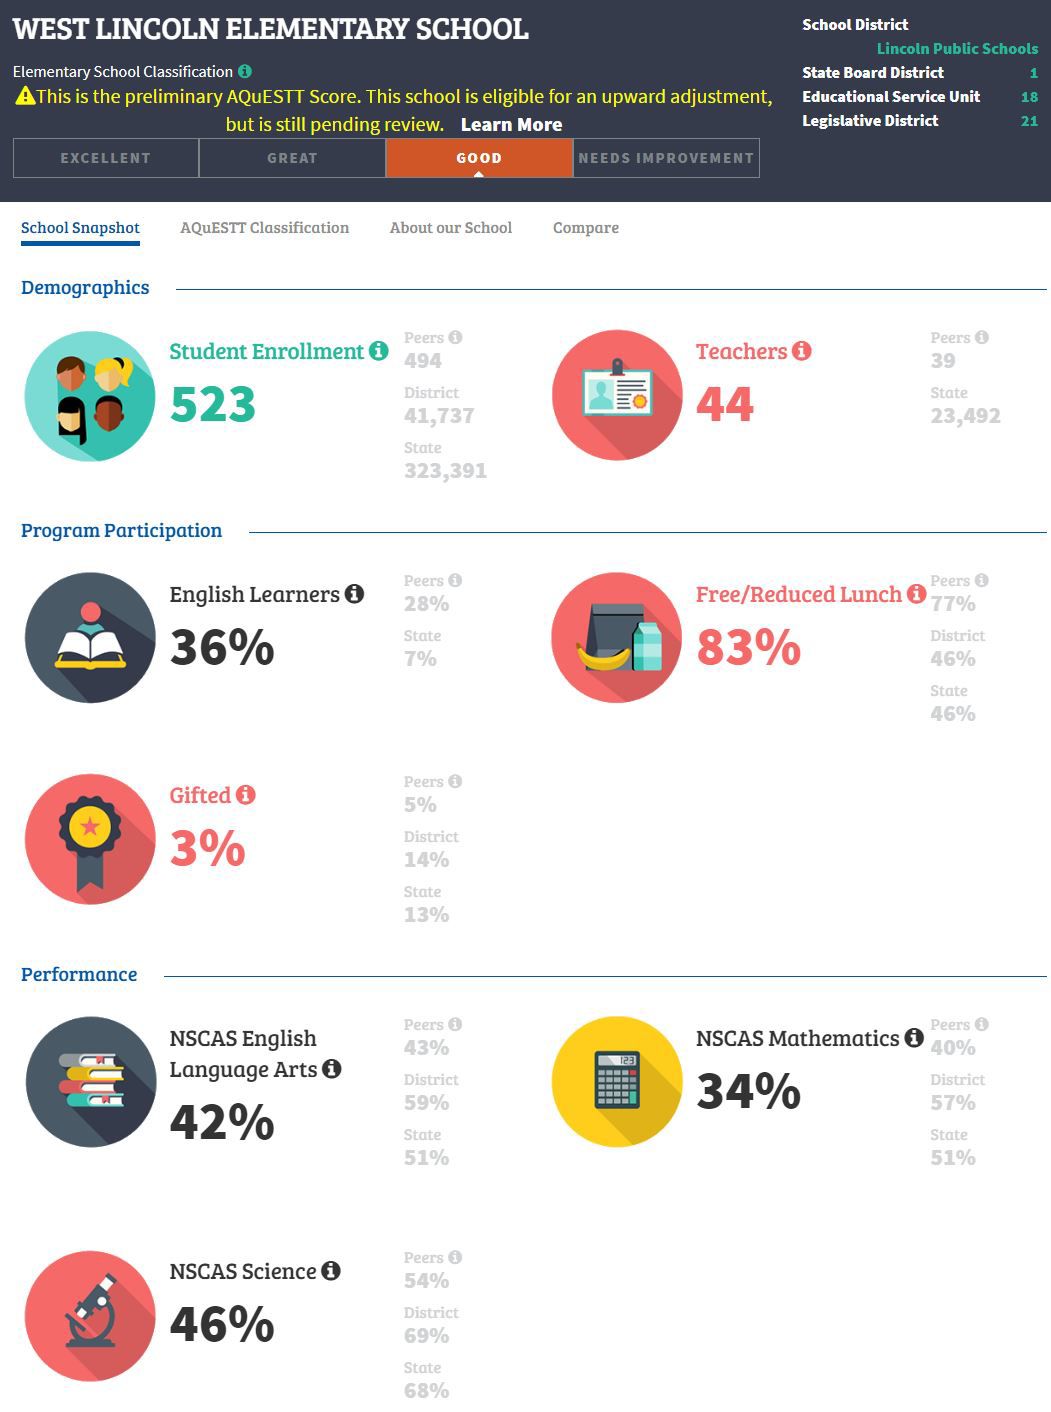Click the NEEDS IMPROVEMENT classification segment
Screen dimensions: 1051x1412
(x=666, y=158)
